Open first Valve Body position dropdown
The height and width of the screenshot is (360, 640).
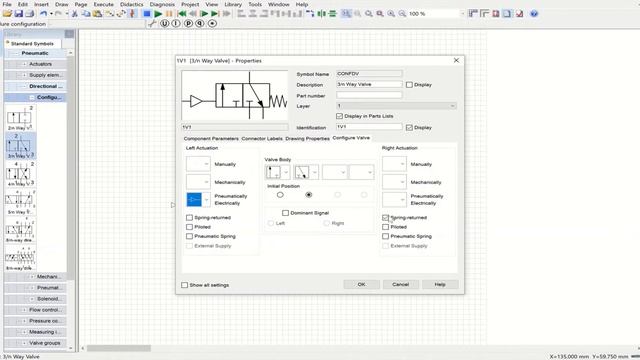pos(278,172)
